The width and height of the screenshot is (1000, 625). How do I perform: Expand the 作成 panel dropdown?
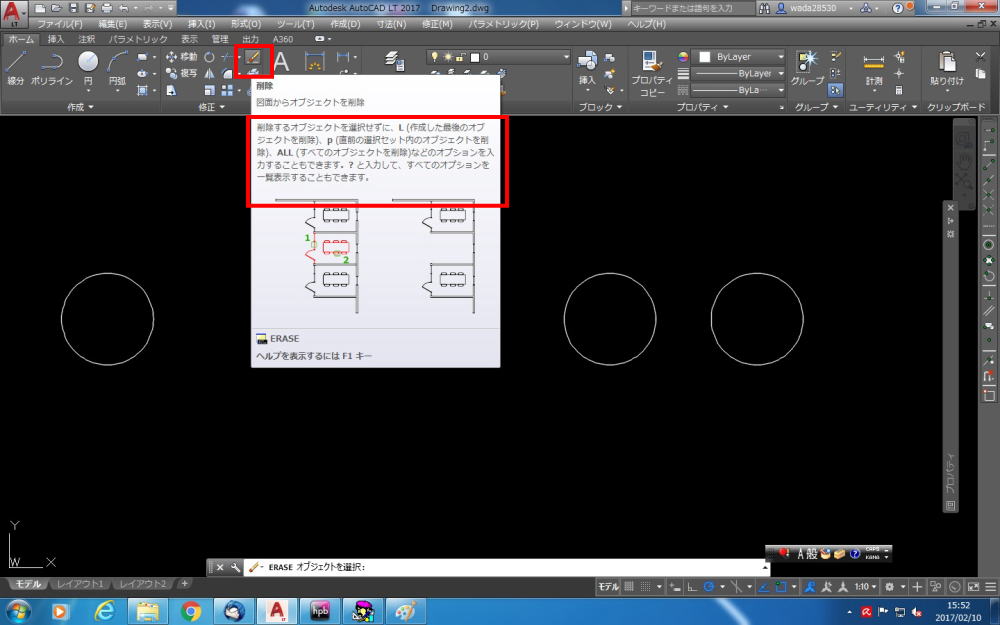pos(80,107)
